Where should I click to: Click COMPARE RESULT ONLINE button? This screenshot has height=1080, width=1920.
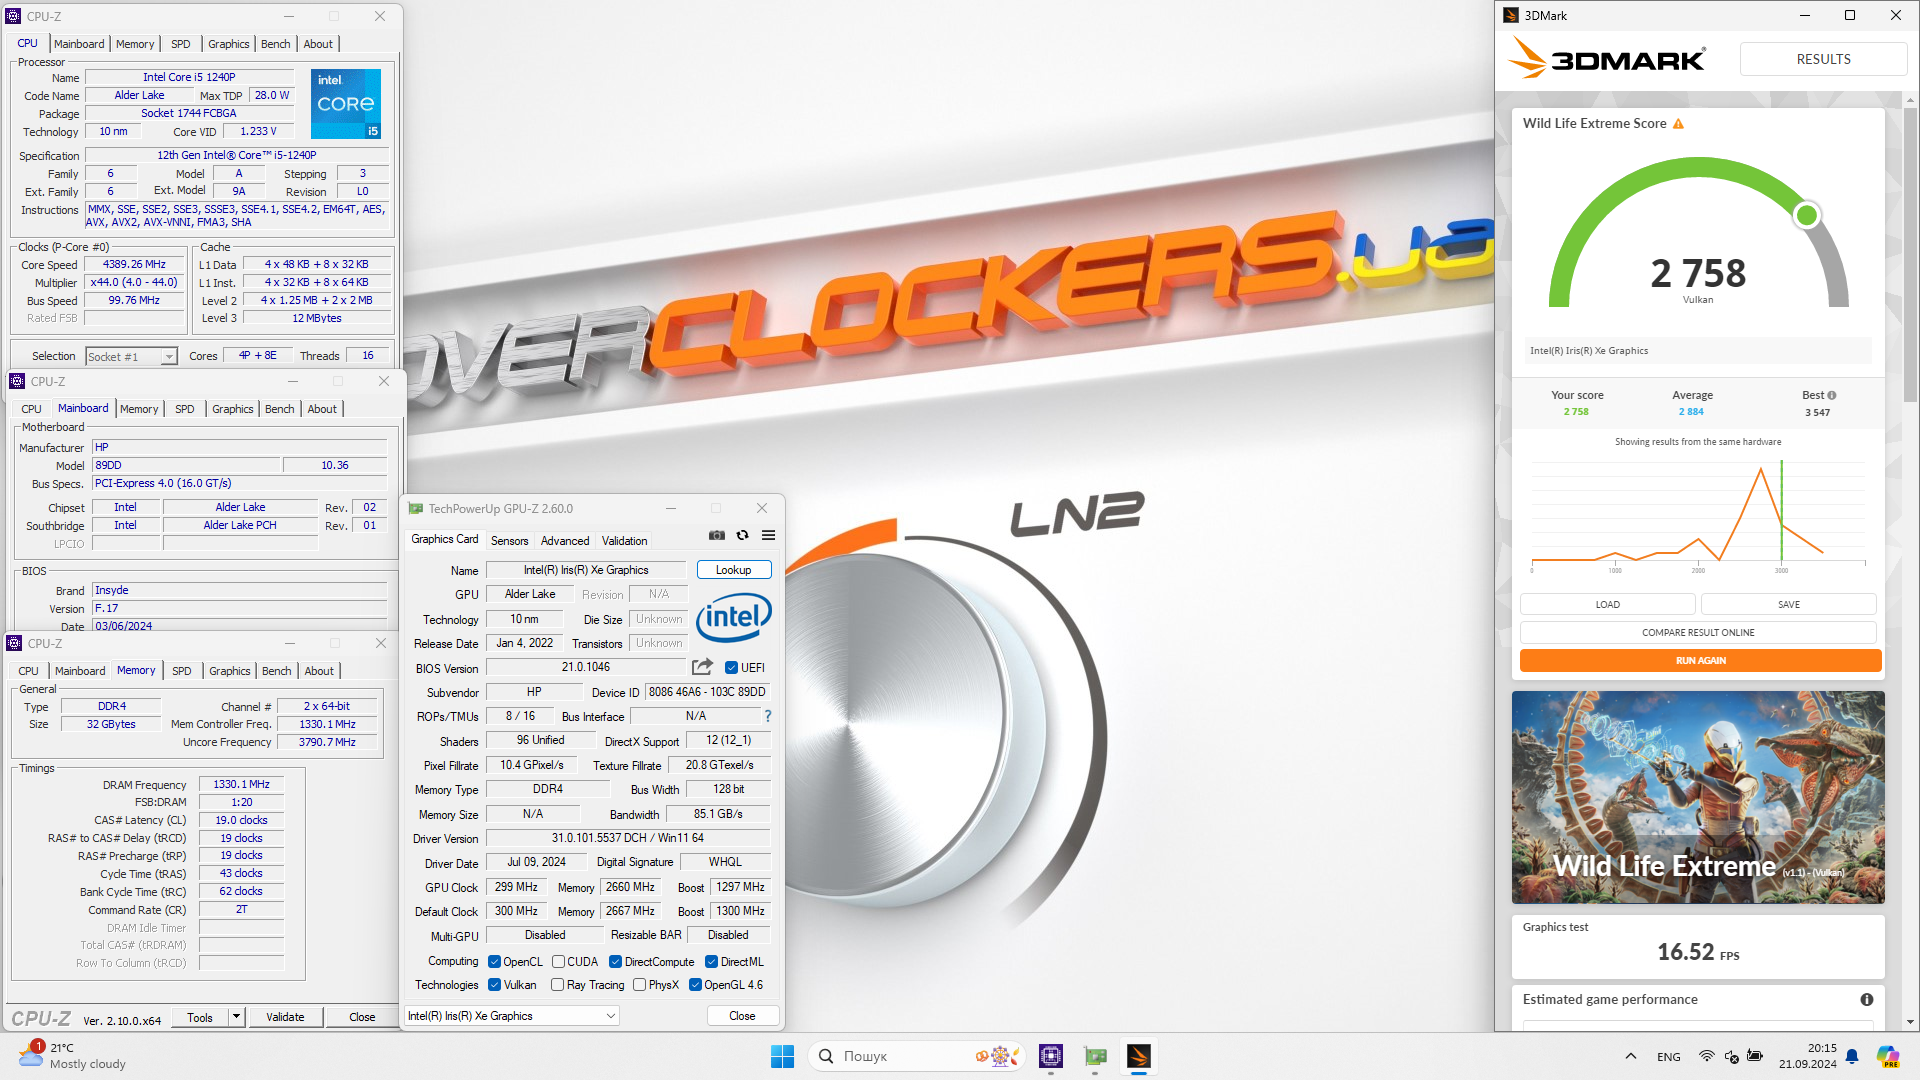[1698, 633]
